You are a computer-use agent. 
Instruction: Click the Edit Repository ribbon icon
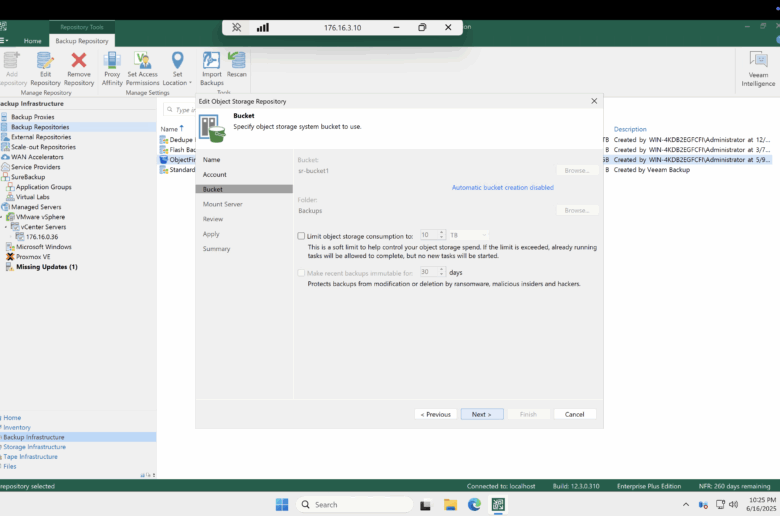coord(45,69)
